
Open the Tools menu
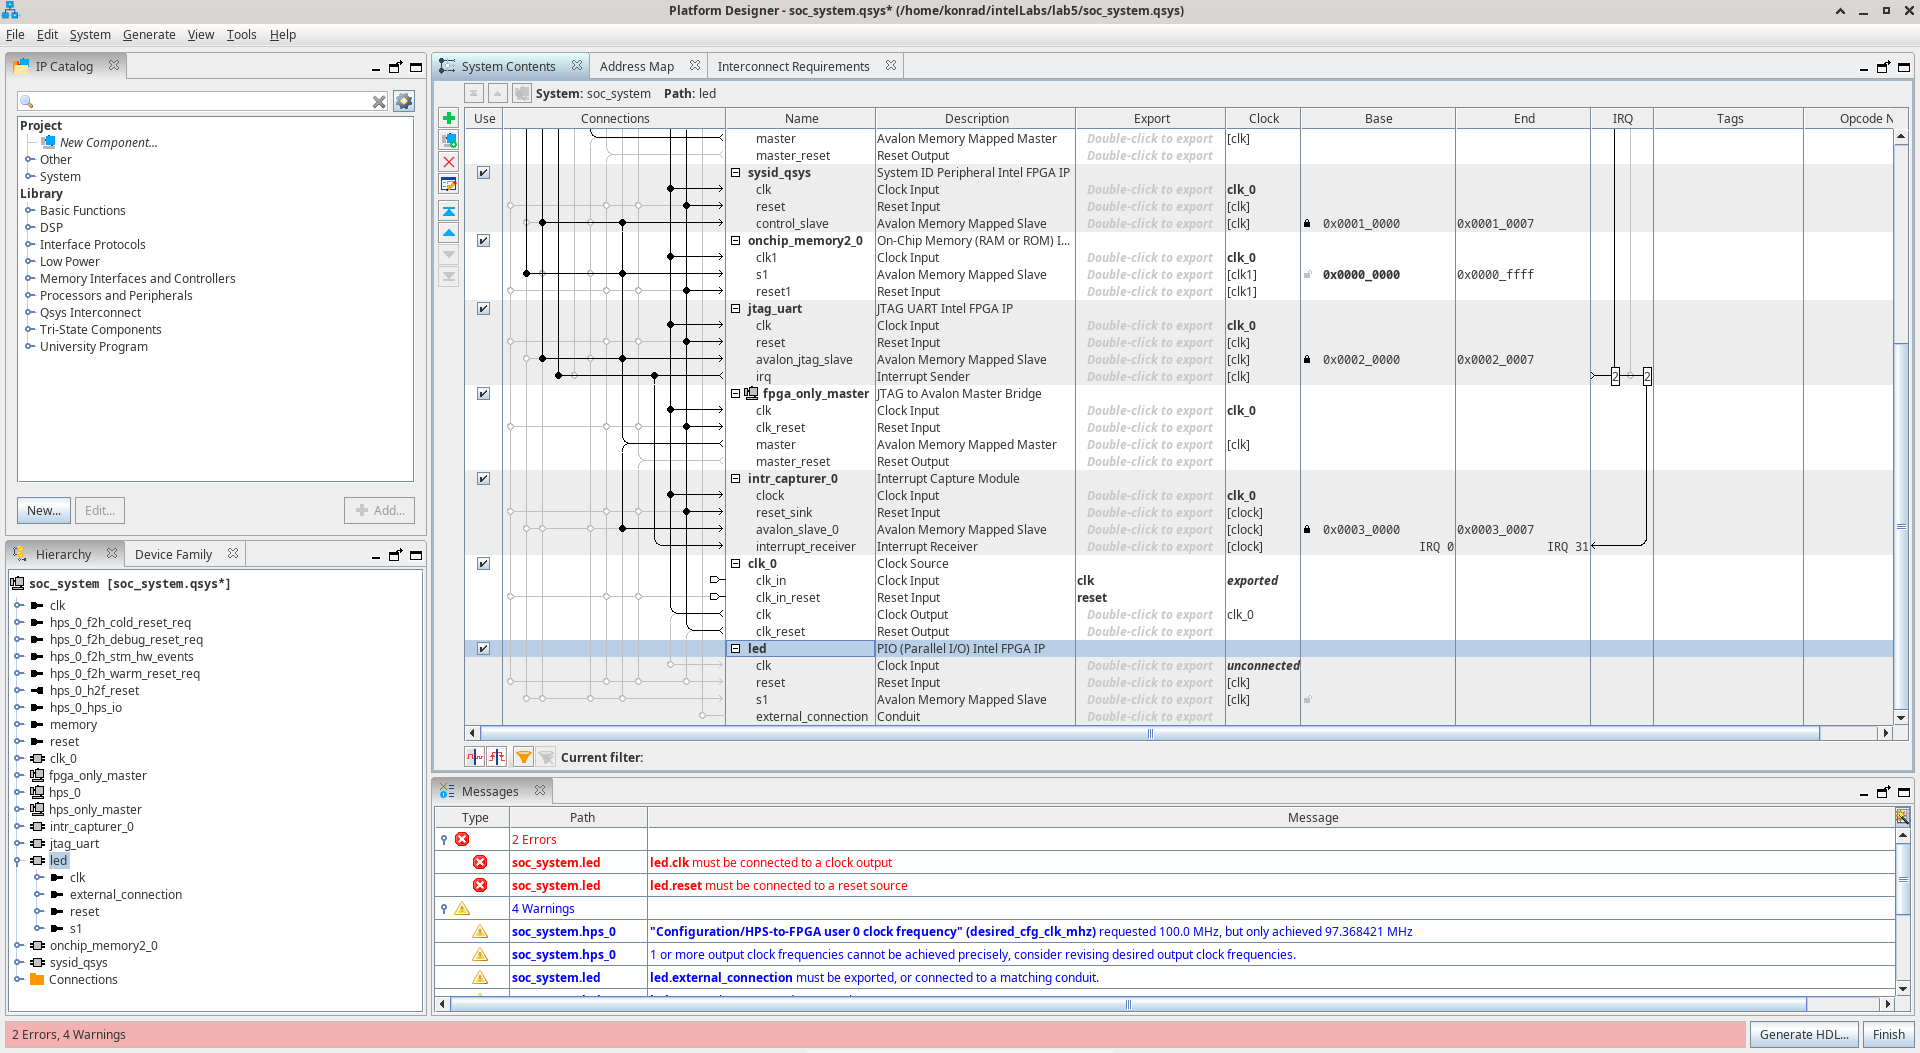click(x=241, y=35)
